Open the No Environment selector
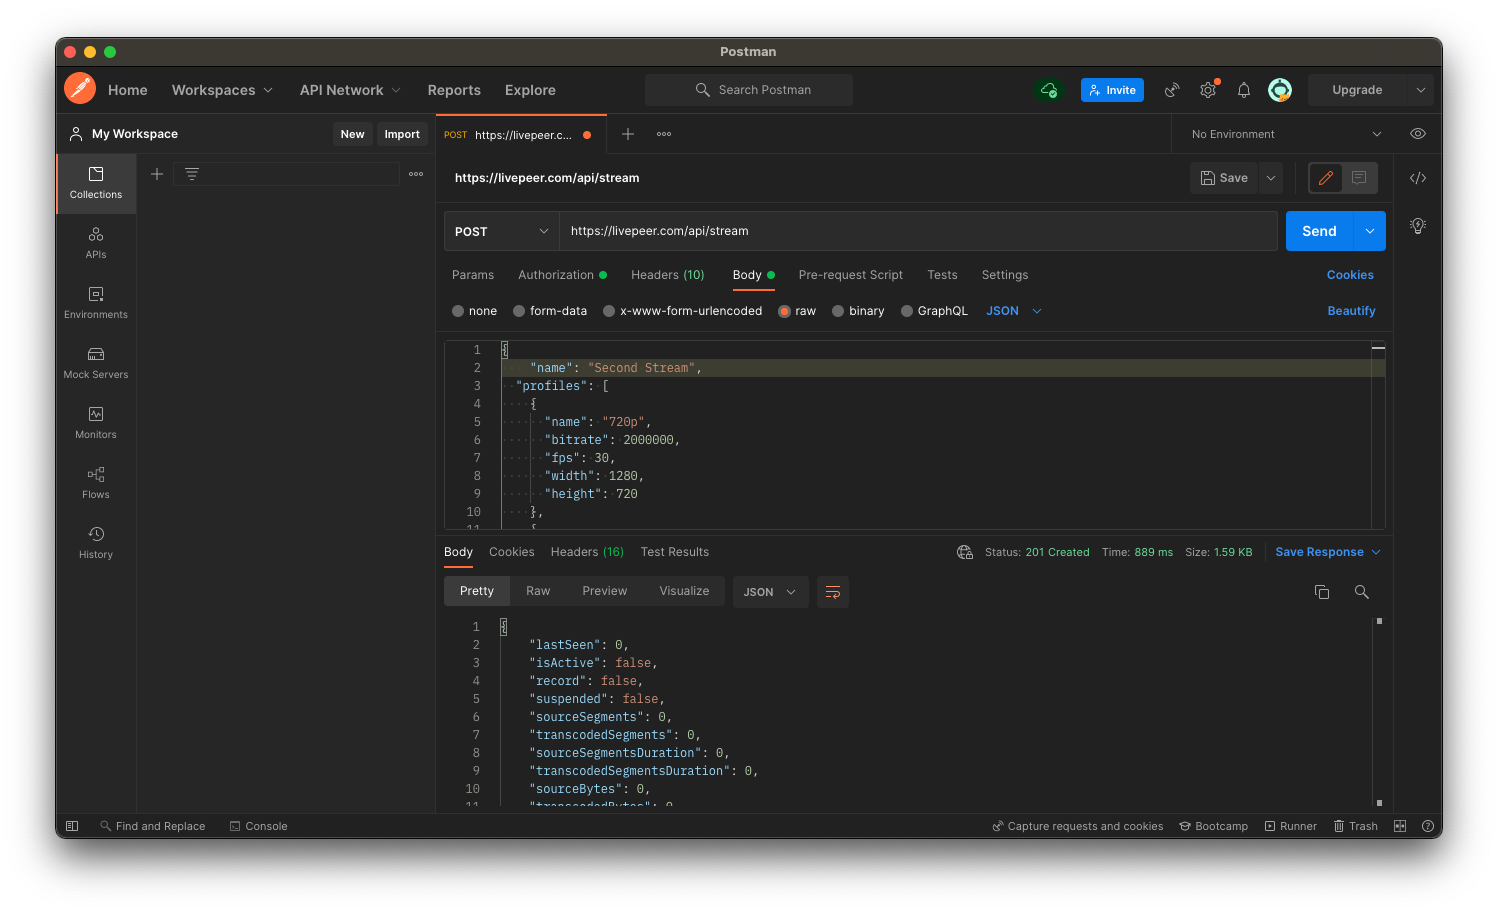Image resolution: width=1498 pixels, height=912 pixels. click(x=1286, y=134)
